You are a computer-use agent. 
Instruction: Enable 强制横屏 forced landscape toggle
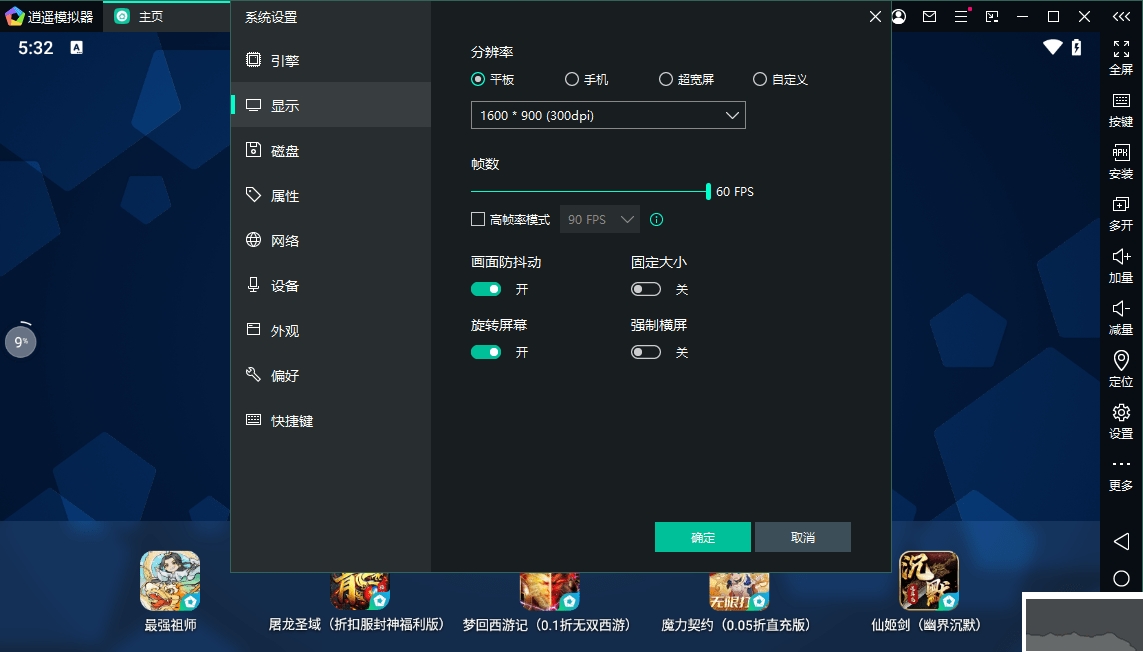coord(645,352)
